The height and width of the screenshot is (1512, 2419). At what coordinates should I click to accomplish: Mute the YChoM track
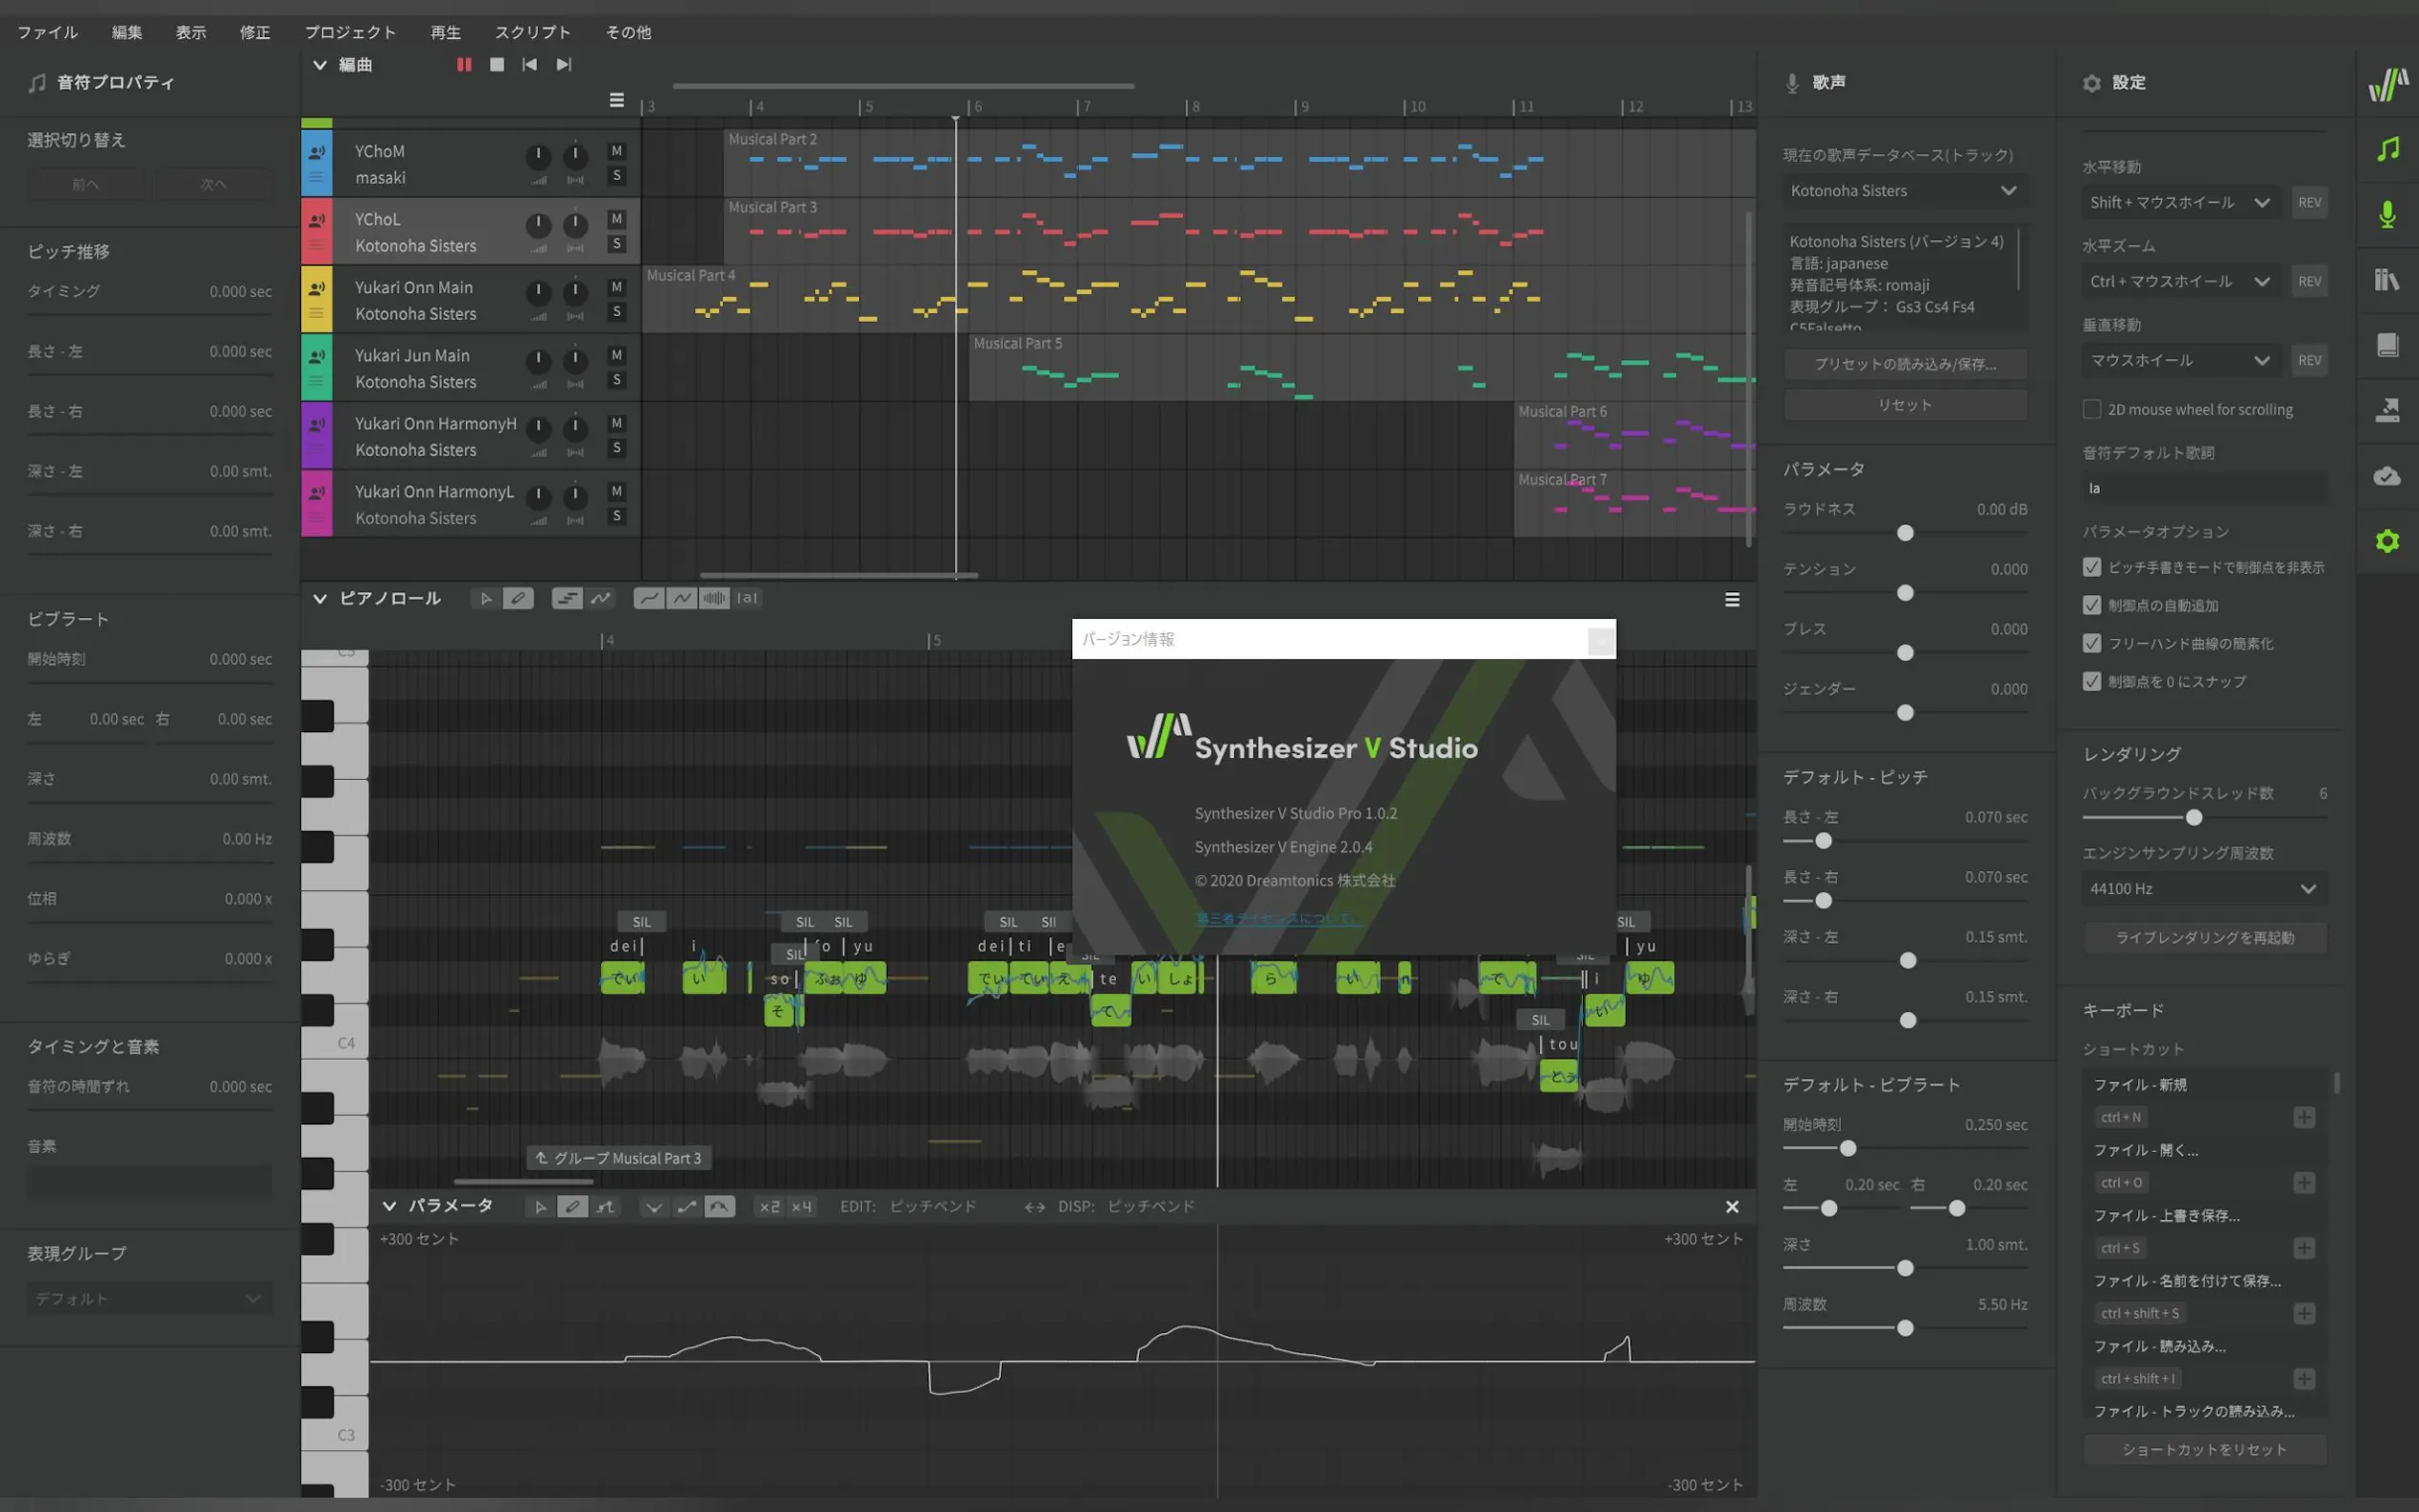click(x=617, y=151)
